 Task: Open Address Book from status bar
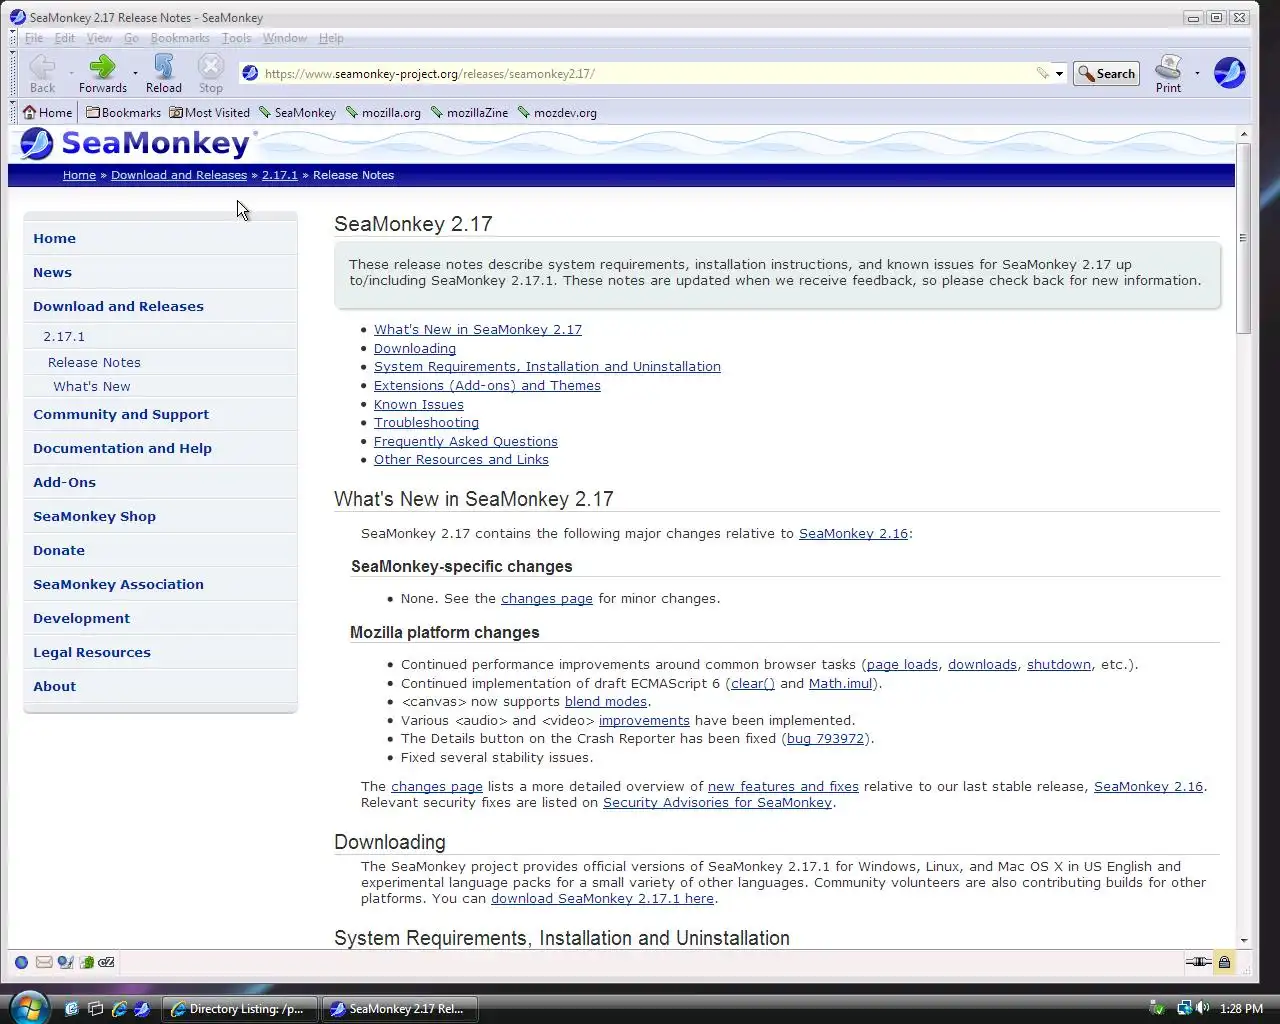pos(86,962)
